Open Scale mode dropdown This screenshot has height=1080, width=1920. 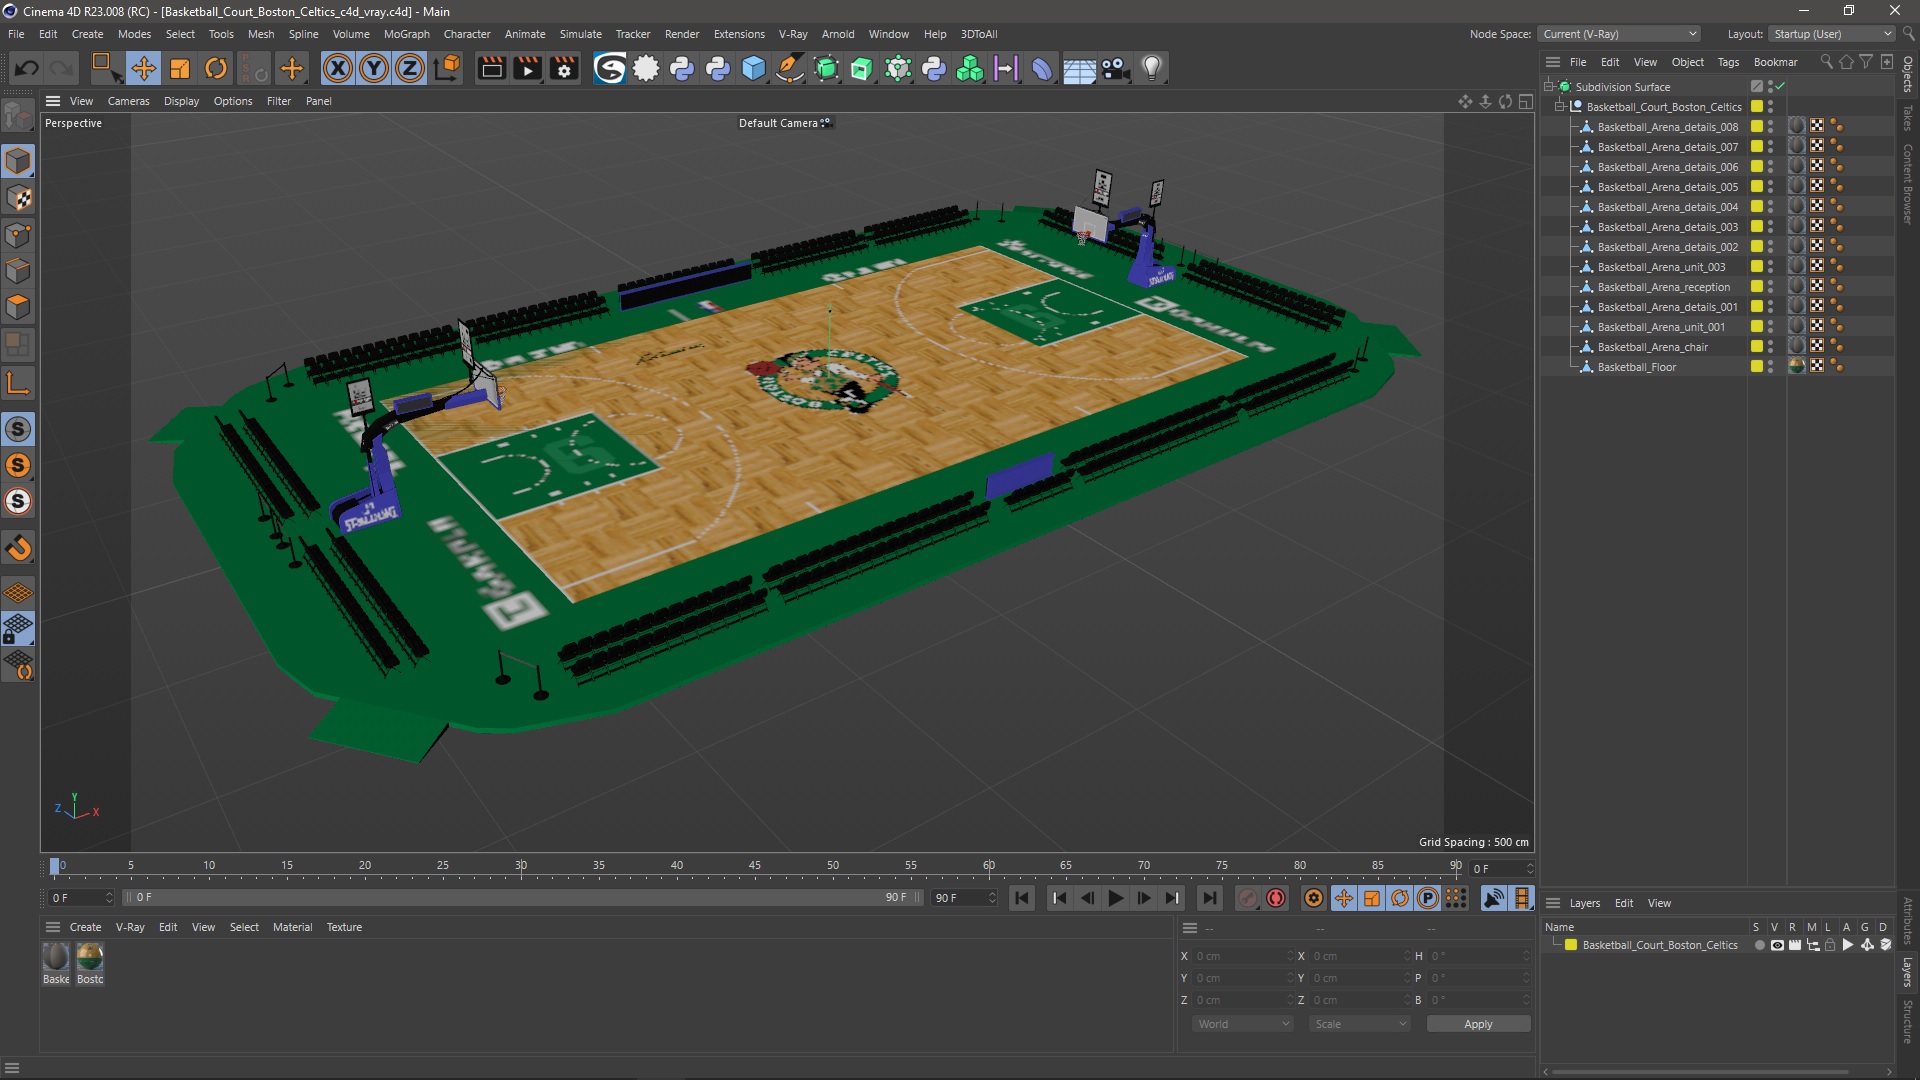(x=1360, y=1024)
